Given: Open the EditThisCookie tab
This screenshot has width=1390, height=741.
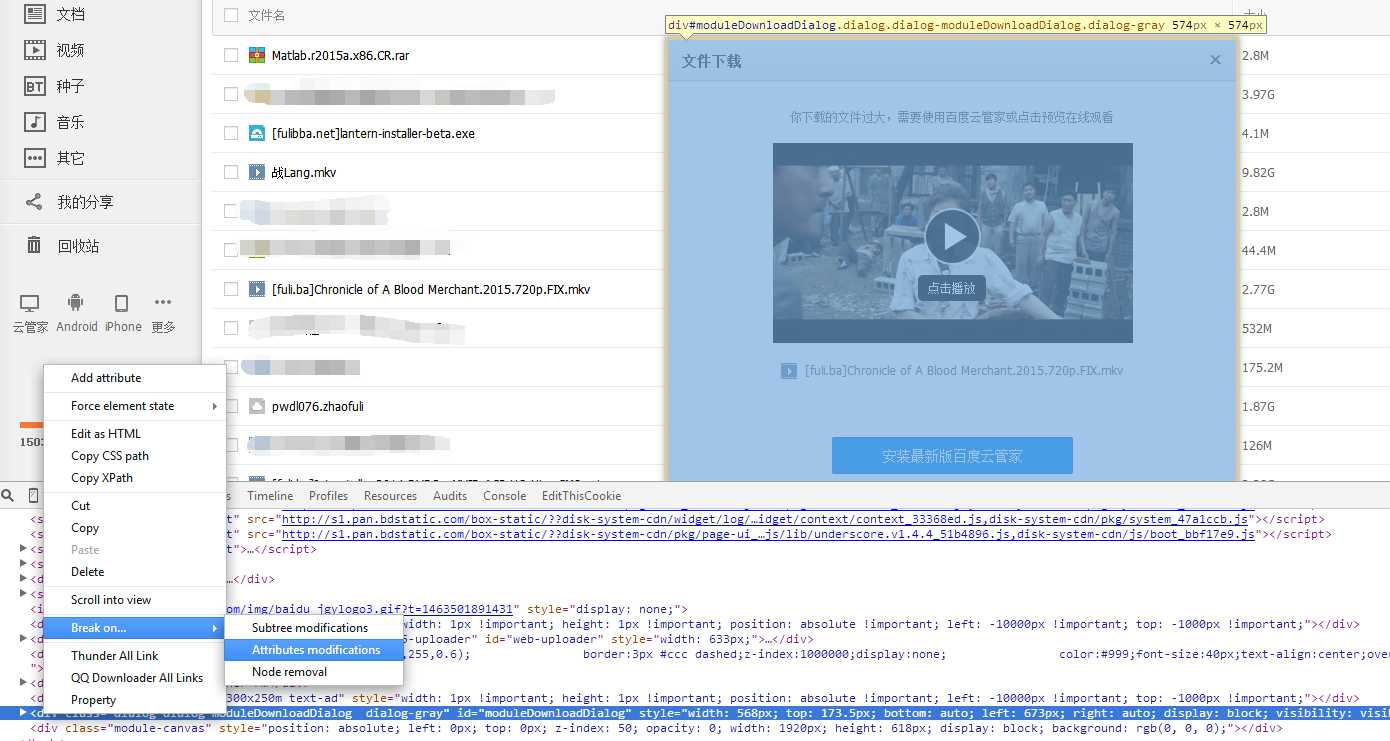Looking at the screenshot, I should [581, 496].
